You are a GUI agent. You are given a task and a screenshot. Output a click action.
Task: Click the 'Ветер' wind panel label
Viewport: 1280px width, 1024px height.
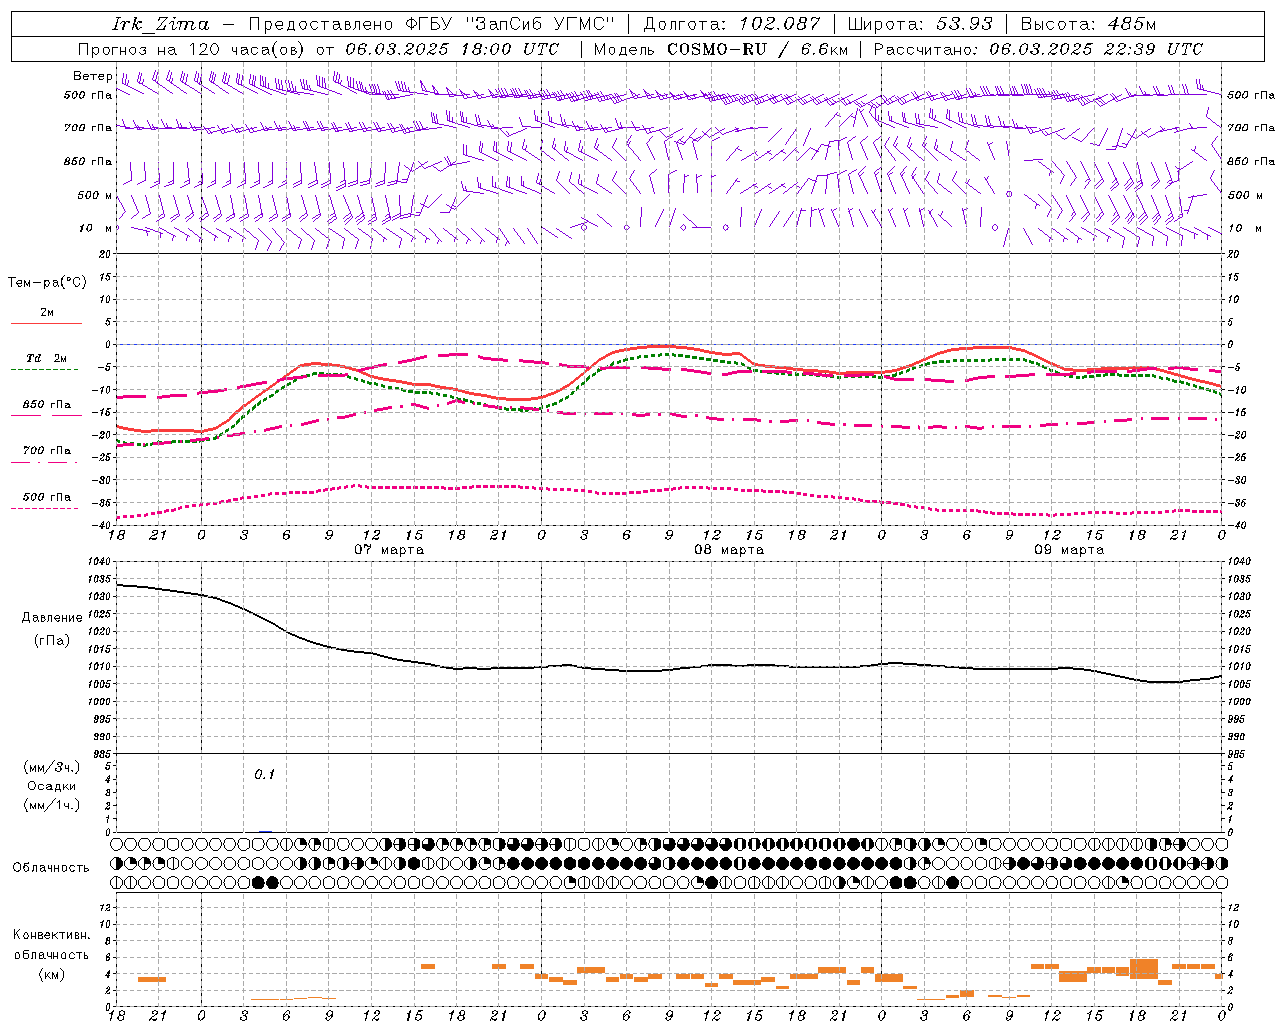(x=92, y=76)
